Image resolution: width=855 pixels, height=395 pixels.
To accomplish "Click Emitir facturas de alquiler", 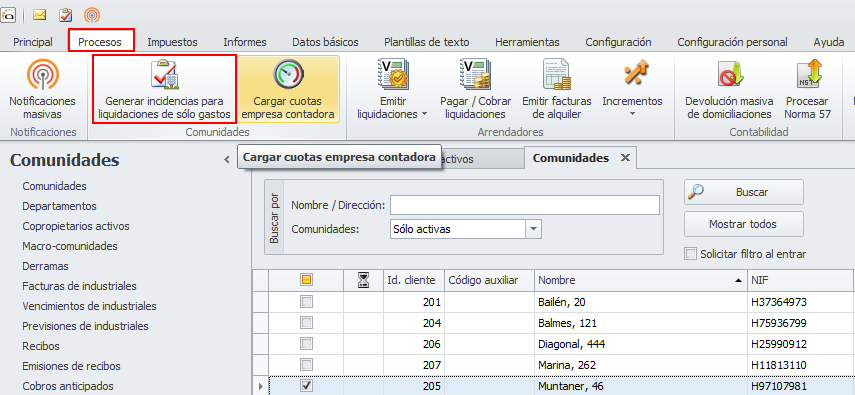I will 557,90.
